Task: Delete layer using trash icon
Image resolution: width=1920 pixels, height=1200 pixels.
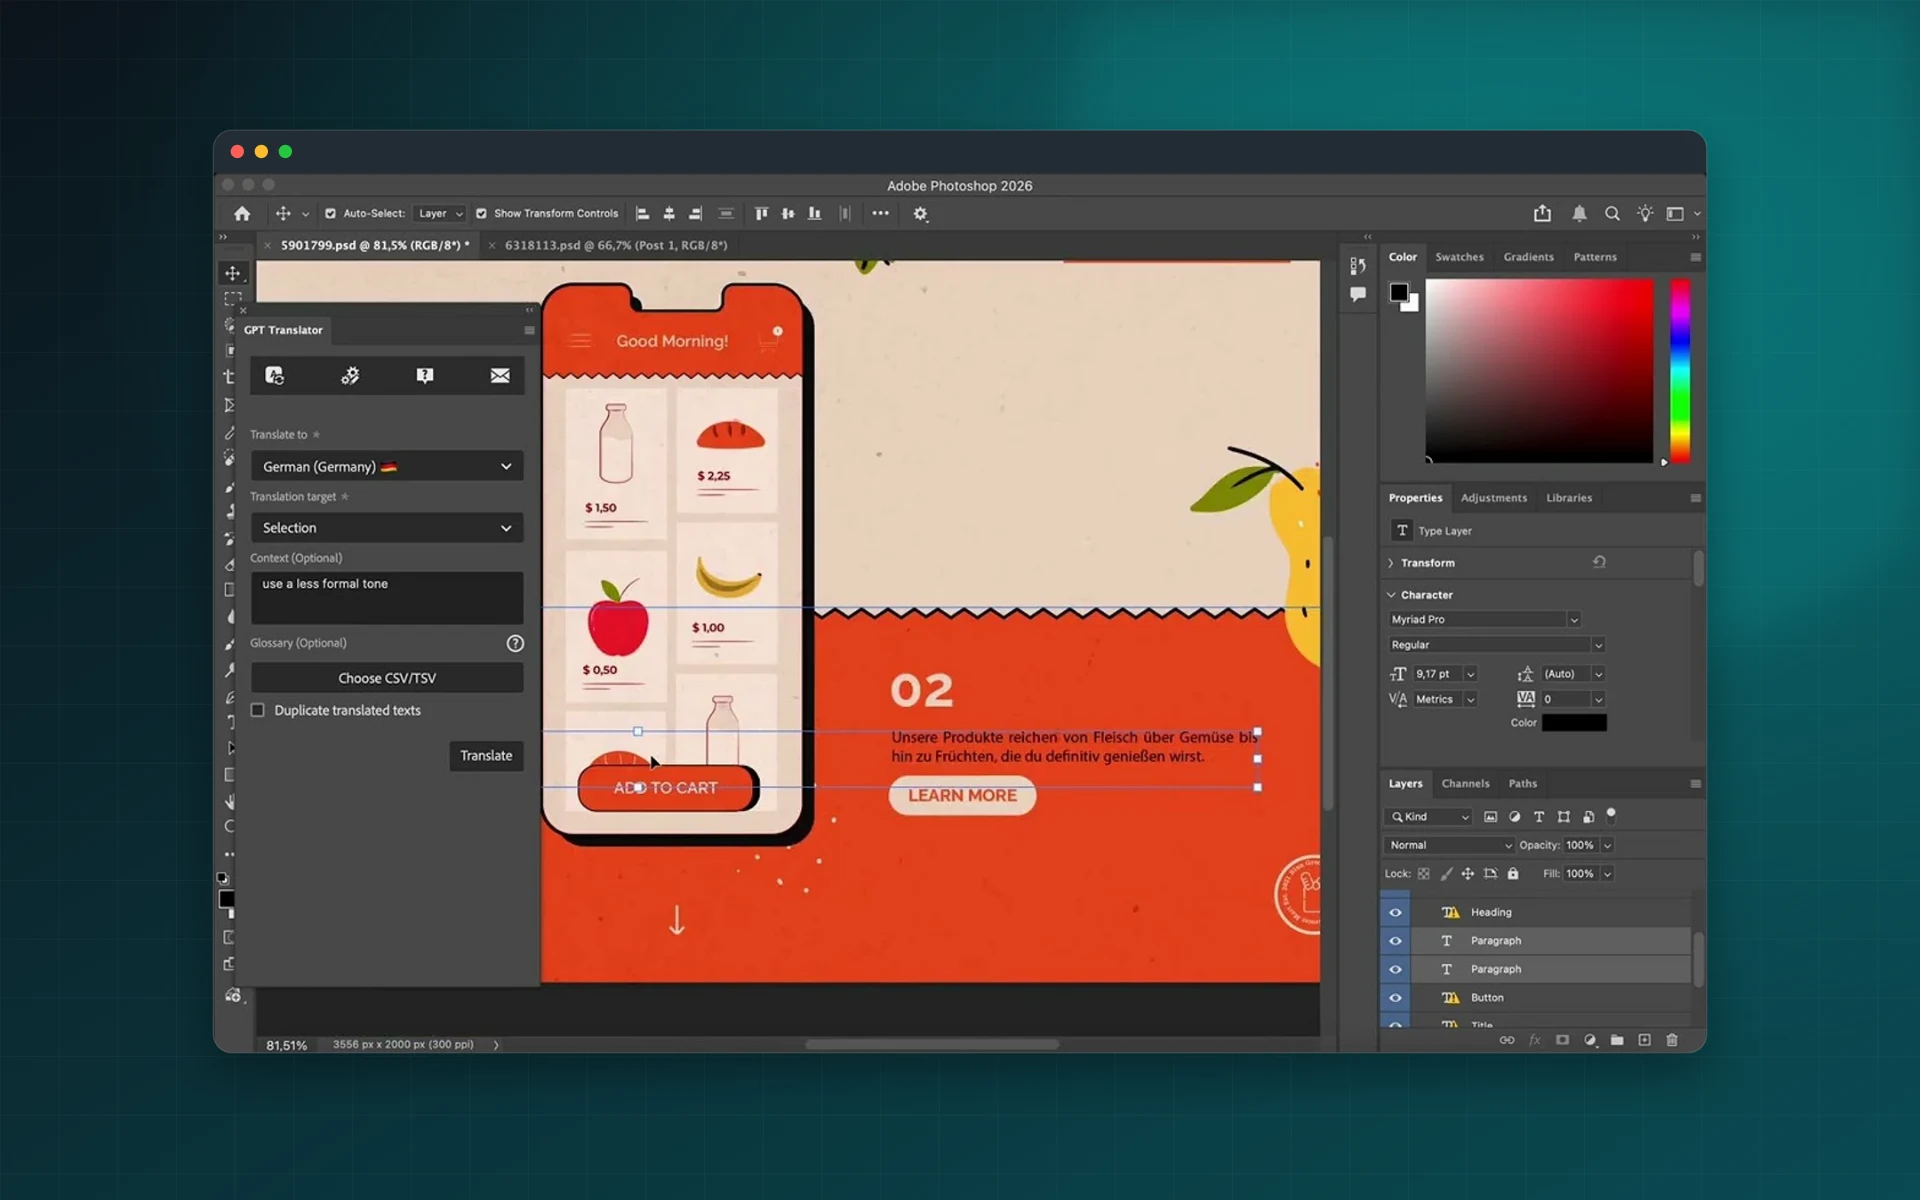Action: click(1672, 1040)
